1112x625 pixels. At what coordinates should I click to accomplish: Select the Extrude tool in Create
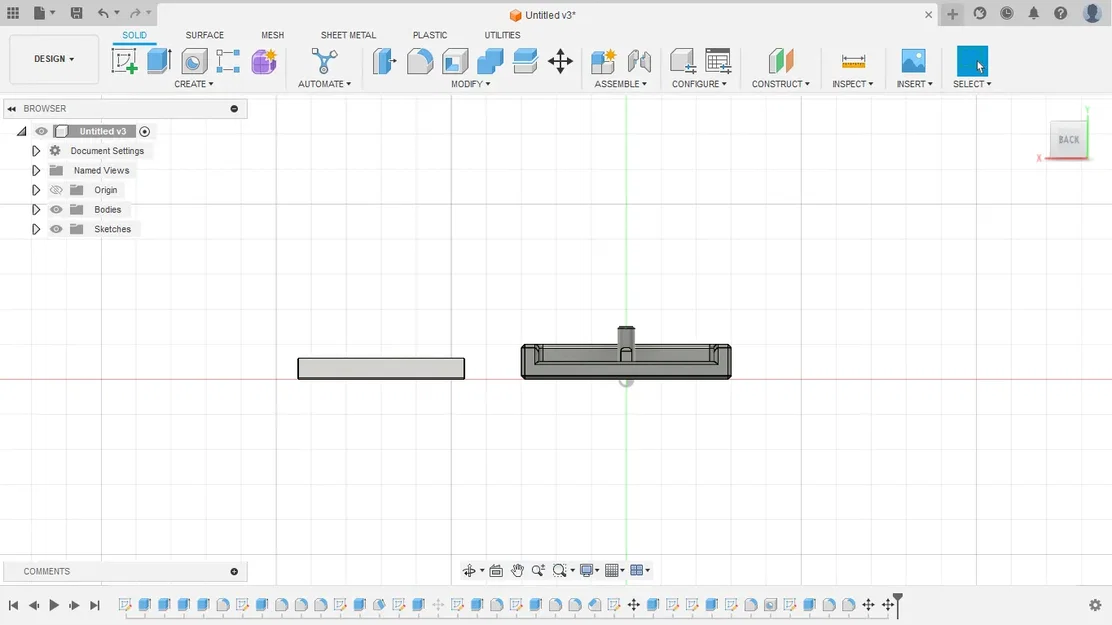click(x=159, y=61)
